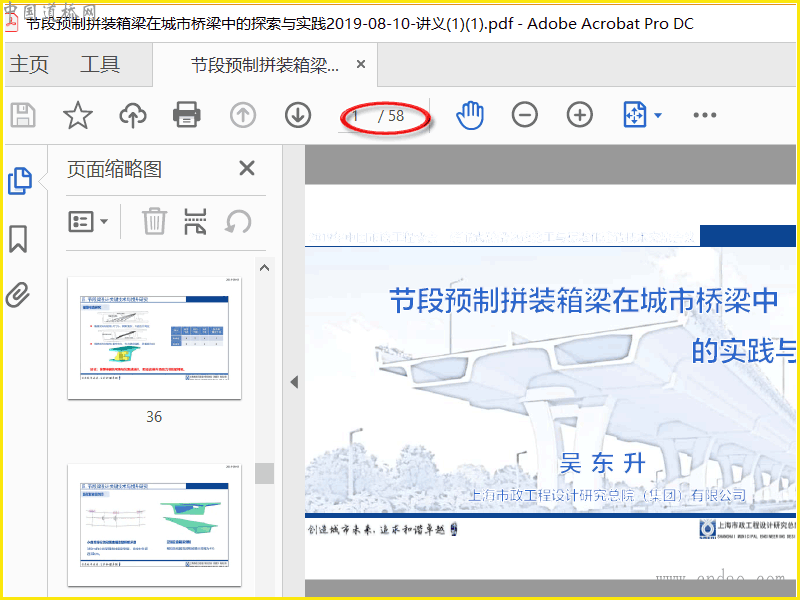
Task: Switch to the 工具 tab
Action: point(100,64)
